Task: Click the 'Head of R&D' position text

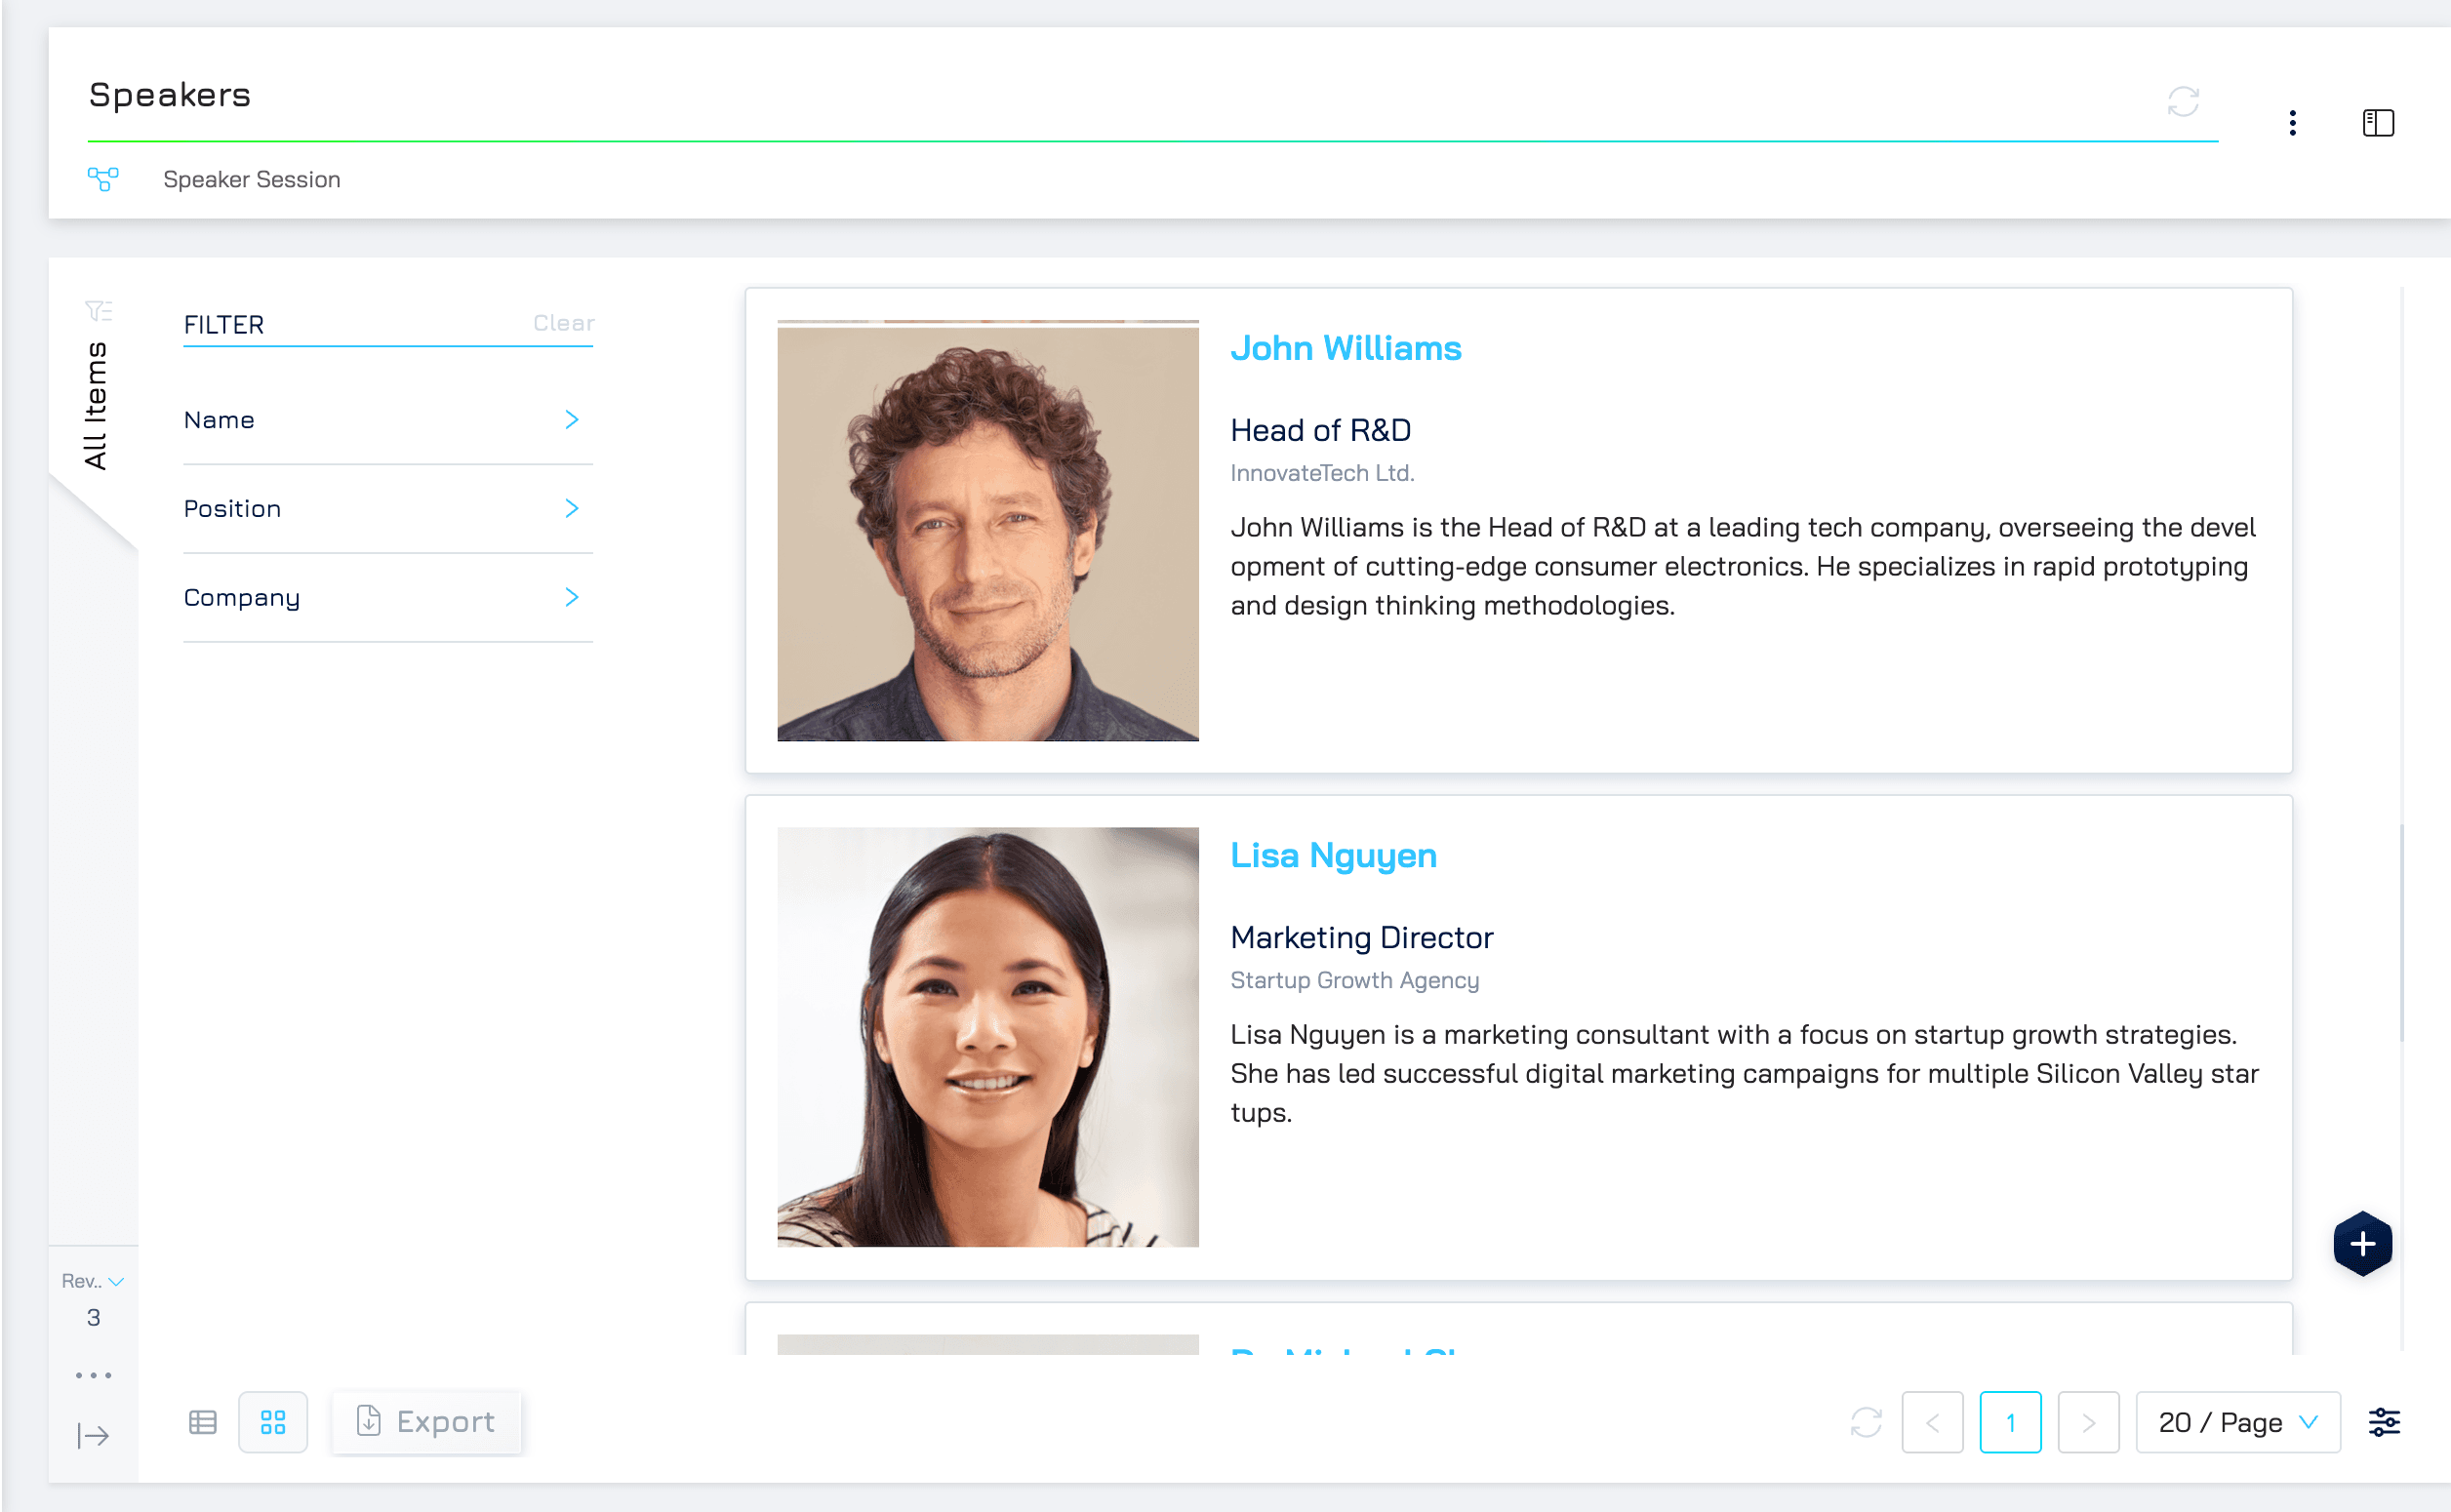Action: (1320, 431)
